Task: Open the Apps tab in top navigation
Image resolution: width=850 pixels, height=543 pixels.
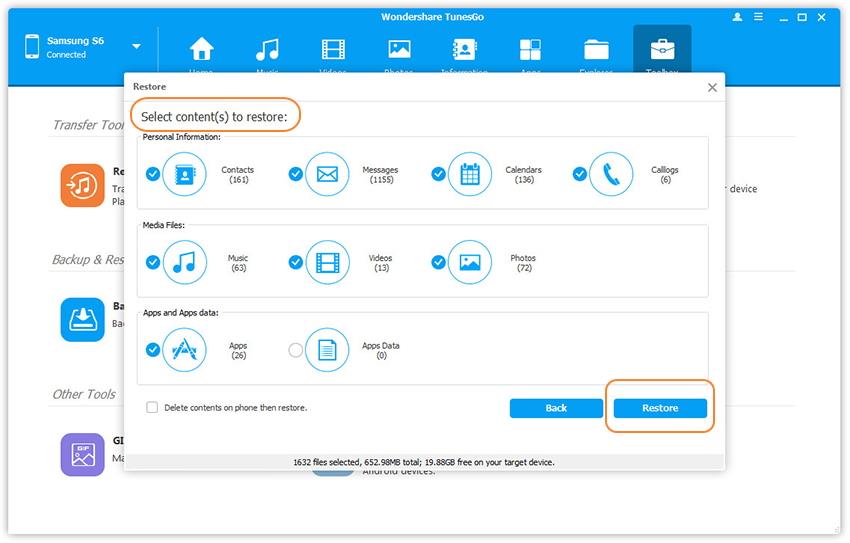Action: [530, 55]
